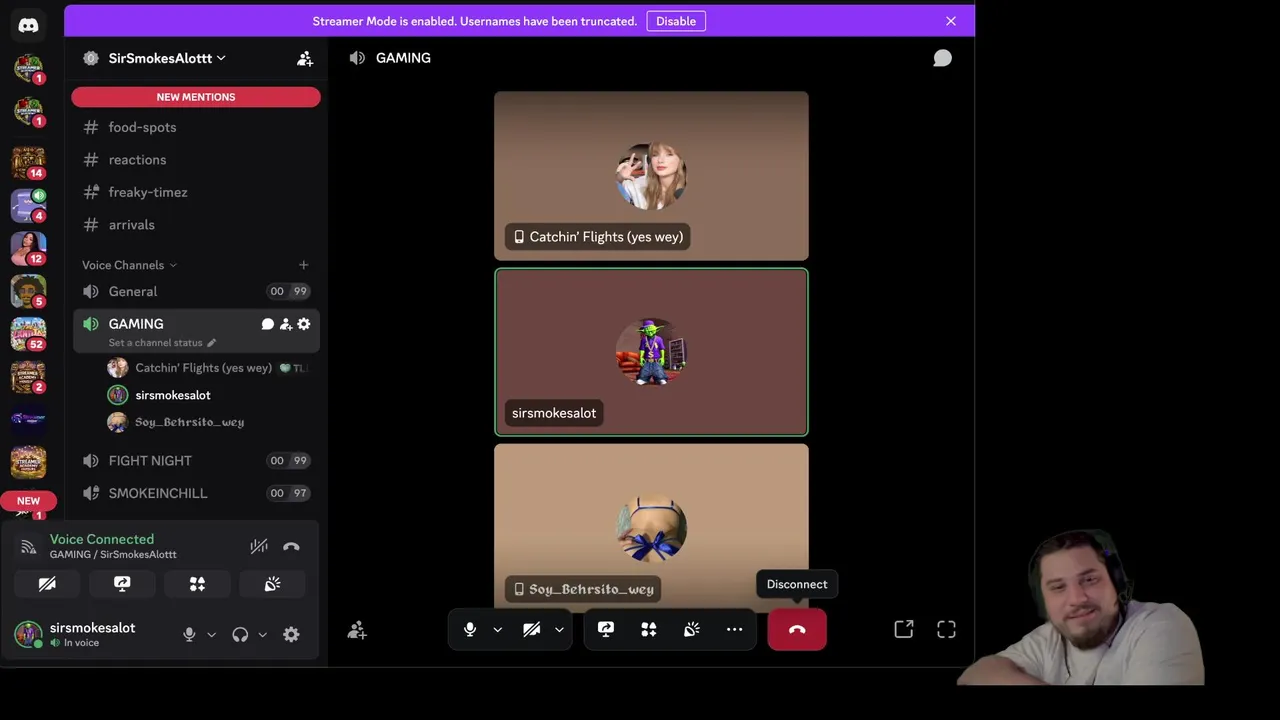Turn on camera in call controls
Viewport: 1280px width, 720px height.
pos(532,629)
